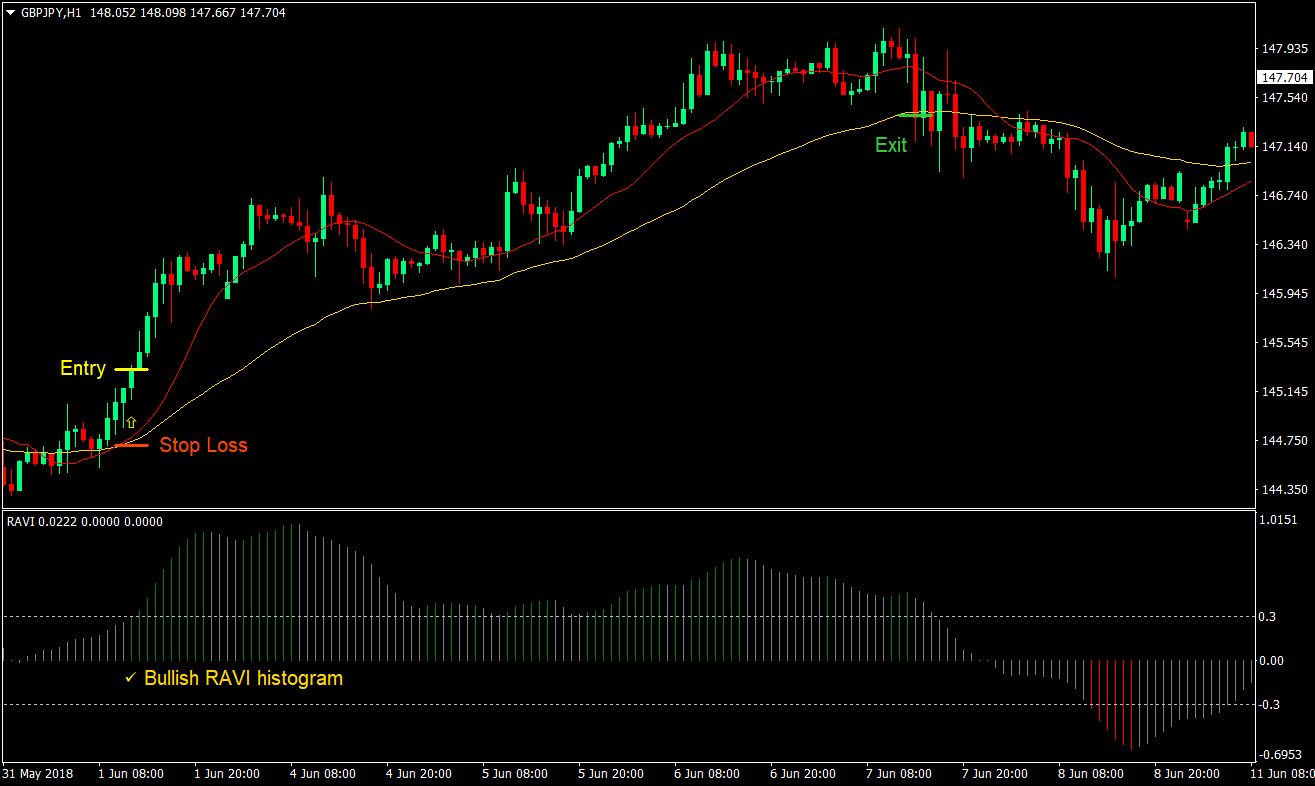Click the yellow Entry text label
The image size is (1315, 786).
point(82,368)
